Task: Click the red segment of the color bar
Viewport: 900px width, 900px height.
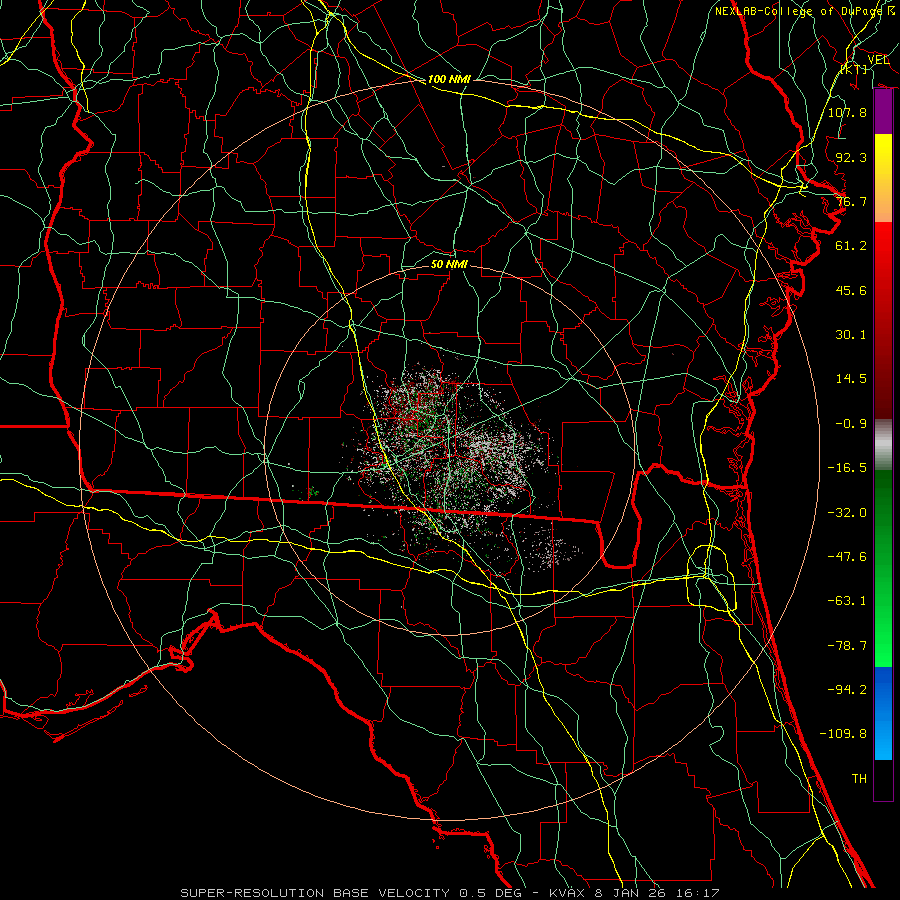Action: (x=883, y=320)
